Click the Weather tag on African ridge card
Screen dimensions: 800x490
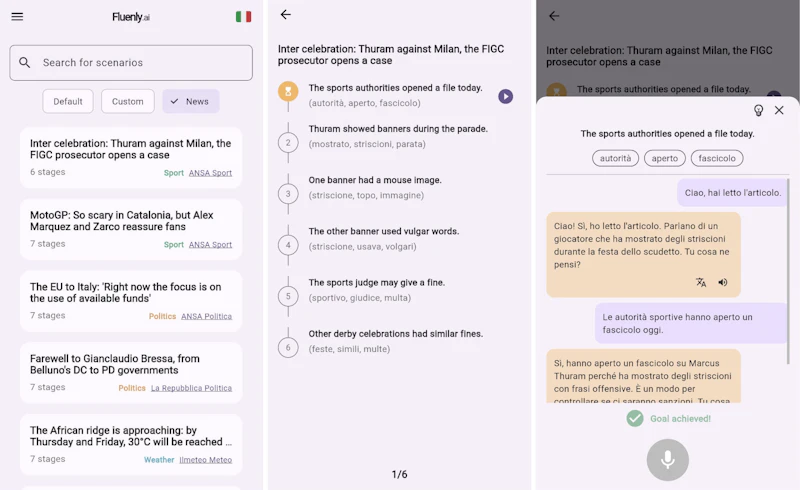(x=159, y=460)
